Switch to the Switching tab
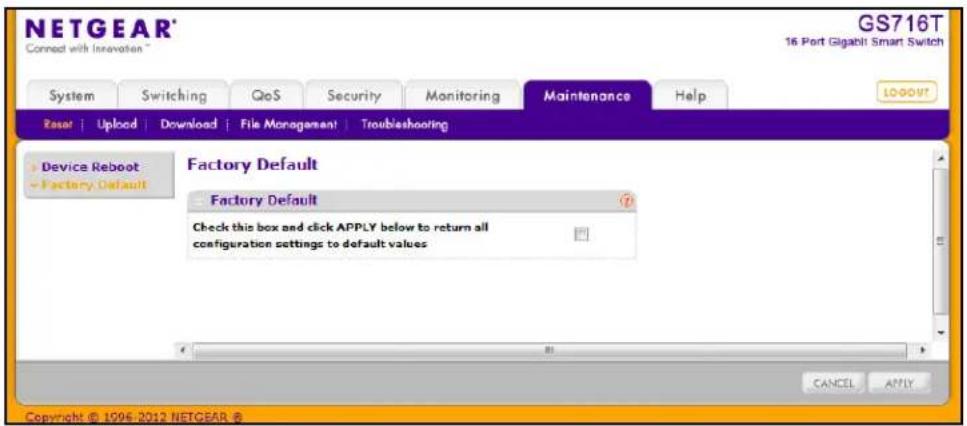Viewport: 967px width, 426px height. pyautogui.click(x=174, y=96)
